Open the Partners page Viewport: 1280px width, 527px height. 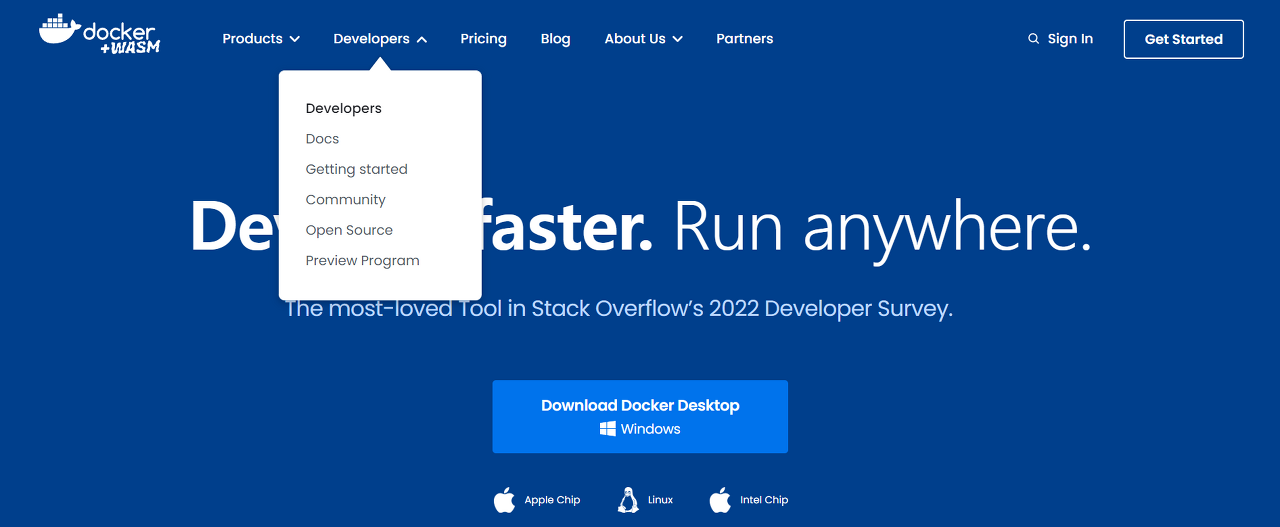coord(745,39)
